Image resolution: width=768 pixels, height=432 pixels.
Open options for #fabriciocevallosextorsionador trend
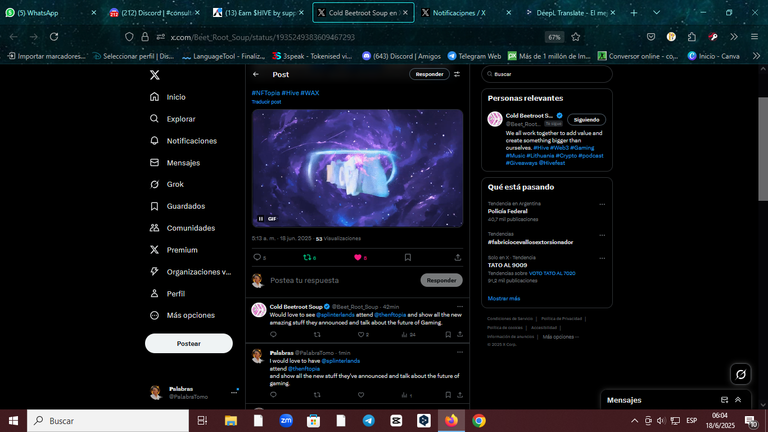coord(602,235)
